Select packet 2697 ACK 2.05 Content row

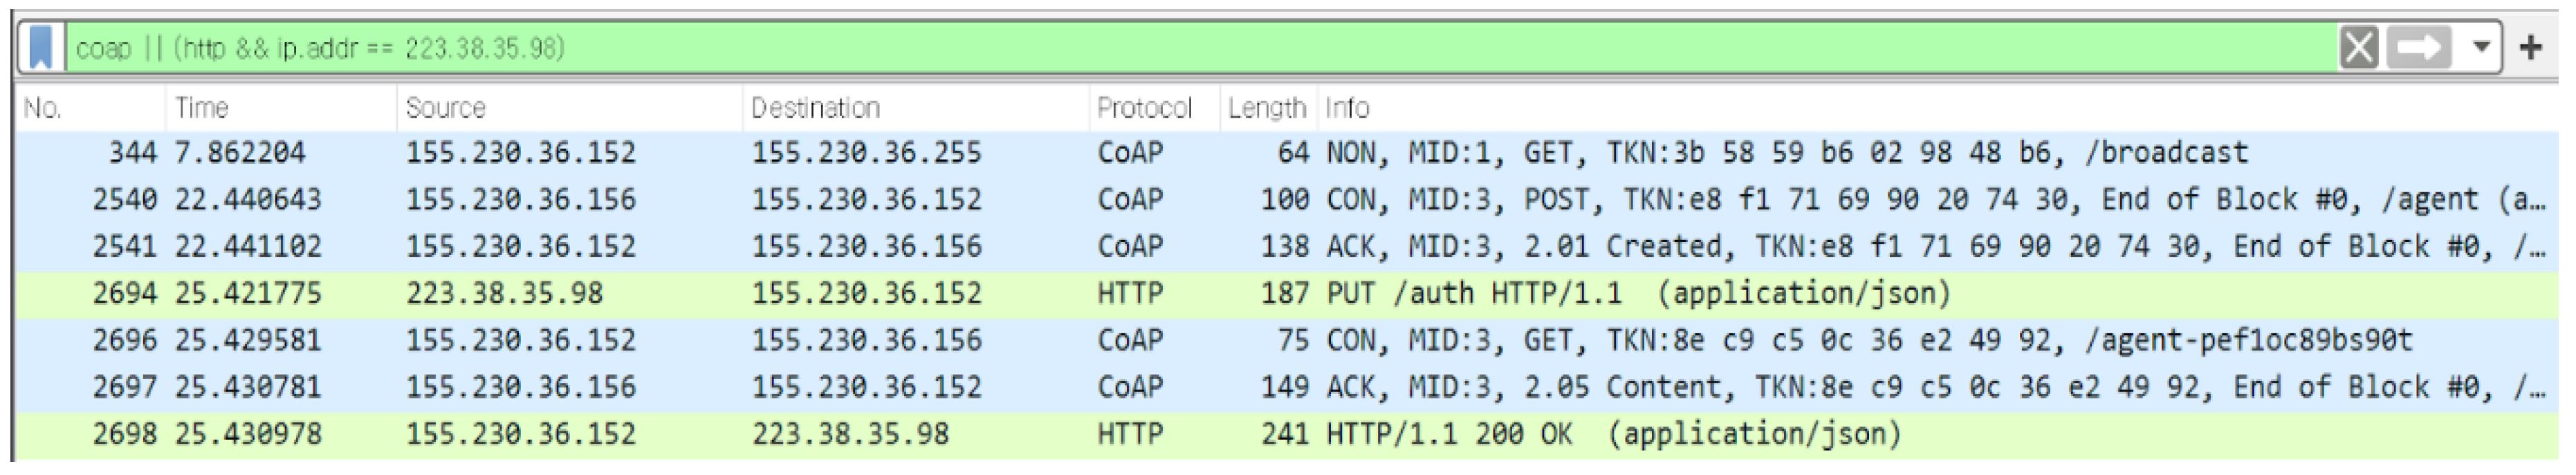[x=1200, y=388]
